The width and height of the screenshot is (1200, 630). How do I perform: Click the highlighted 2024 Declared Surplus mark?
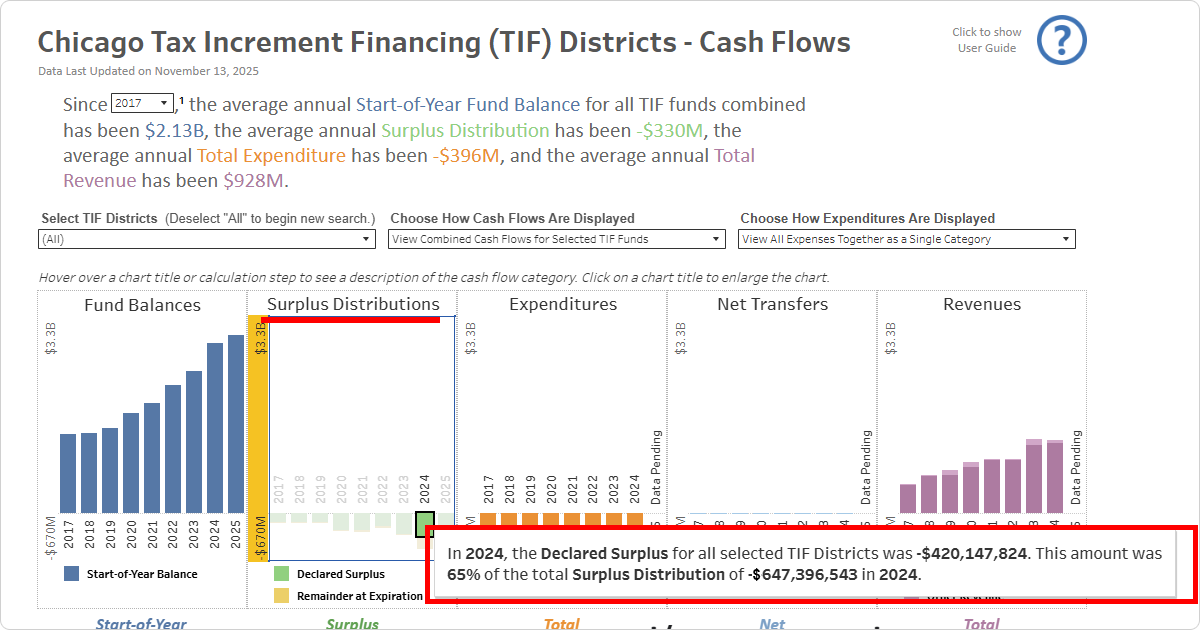pyautogui.click(x=424, y=522)
